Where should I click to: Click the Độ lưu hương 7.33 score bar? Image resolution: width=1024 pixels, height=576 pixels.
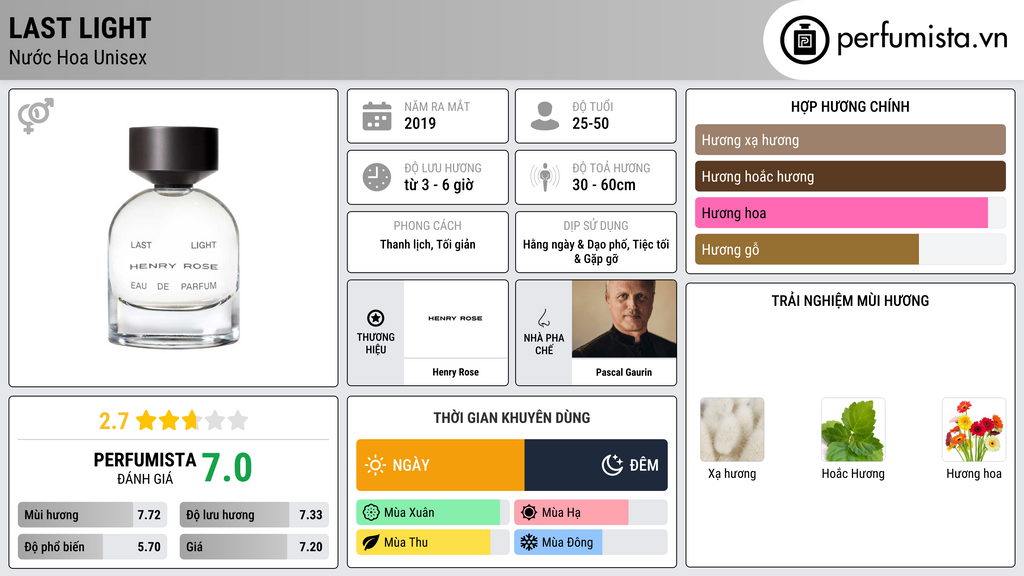tap(254, 515)
